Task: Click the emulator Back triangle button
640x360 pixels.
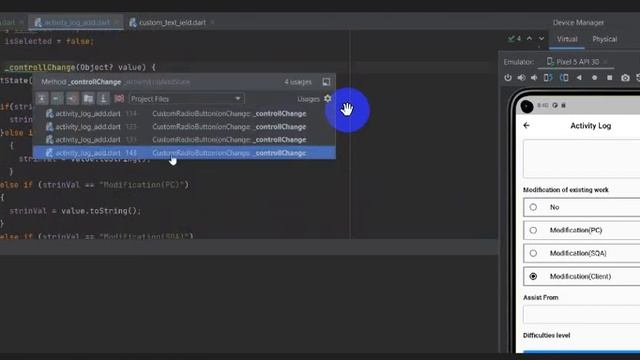Action: [579, 78]
